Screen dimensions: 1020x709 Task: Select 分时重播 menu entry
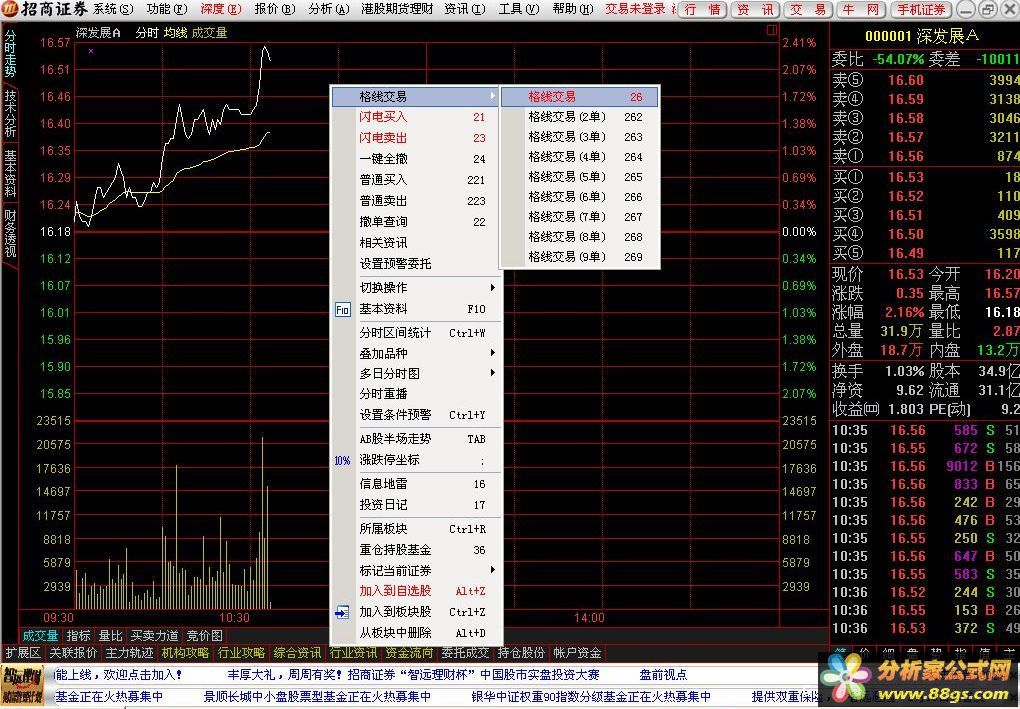pos(417,394)
